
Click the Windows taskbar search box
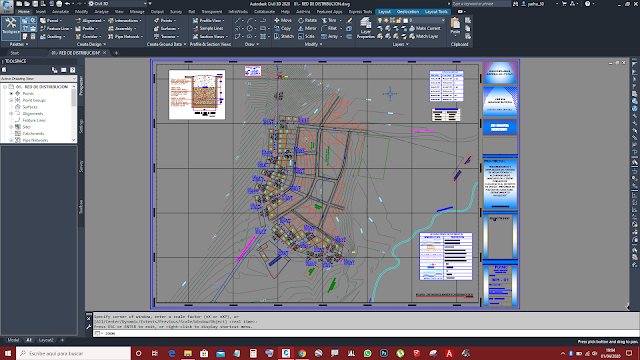pyautogui.click(x=73, y=353)
